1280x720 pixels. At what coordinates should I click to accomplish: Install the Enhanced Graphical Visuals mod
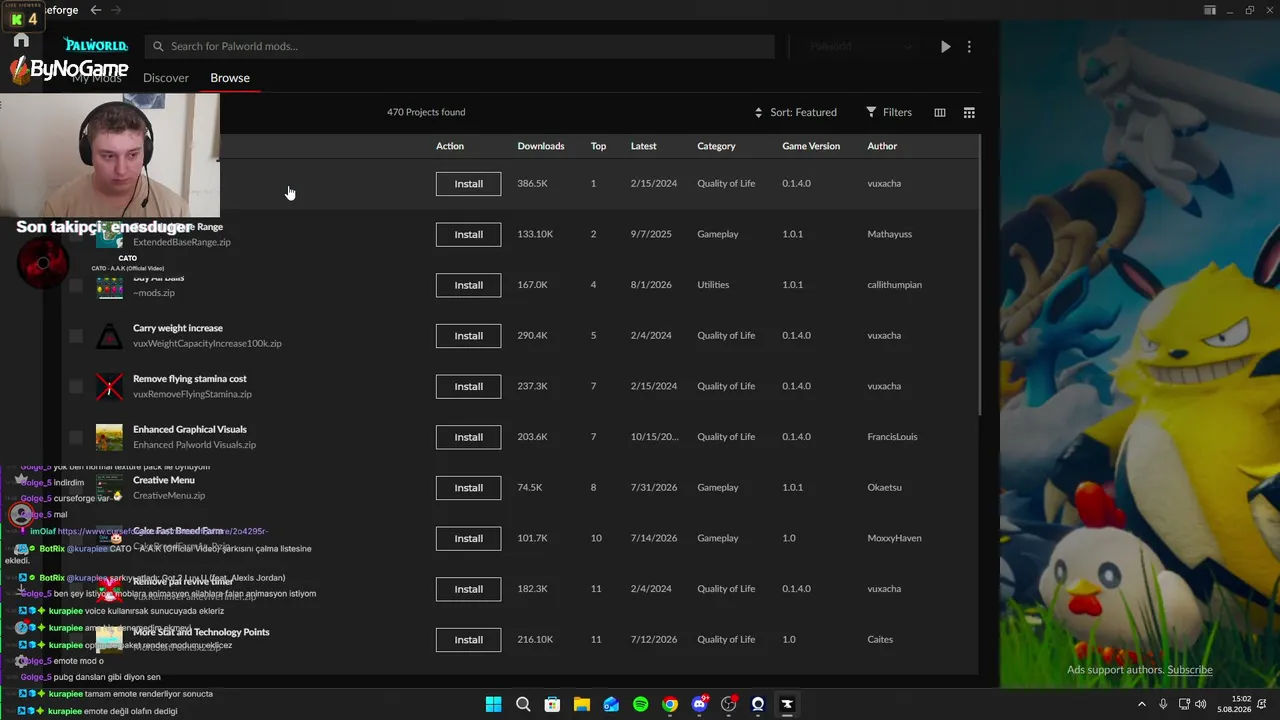(x=468, y=437)
